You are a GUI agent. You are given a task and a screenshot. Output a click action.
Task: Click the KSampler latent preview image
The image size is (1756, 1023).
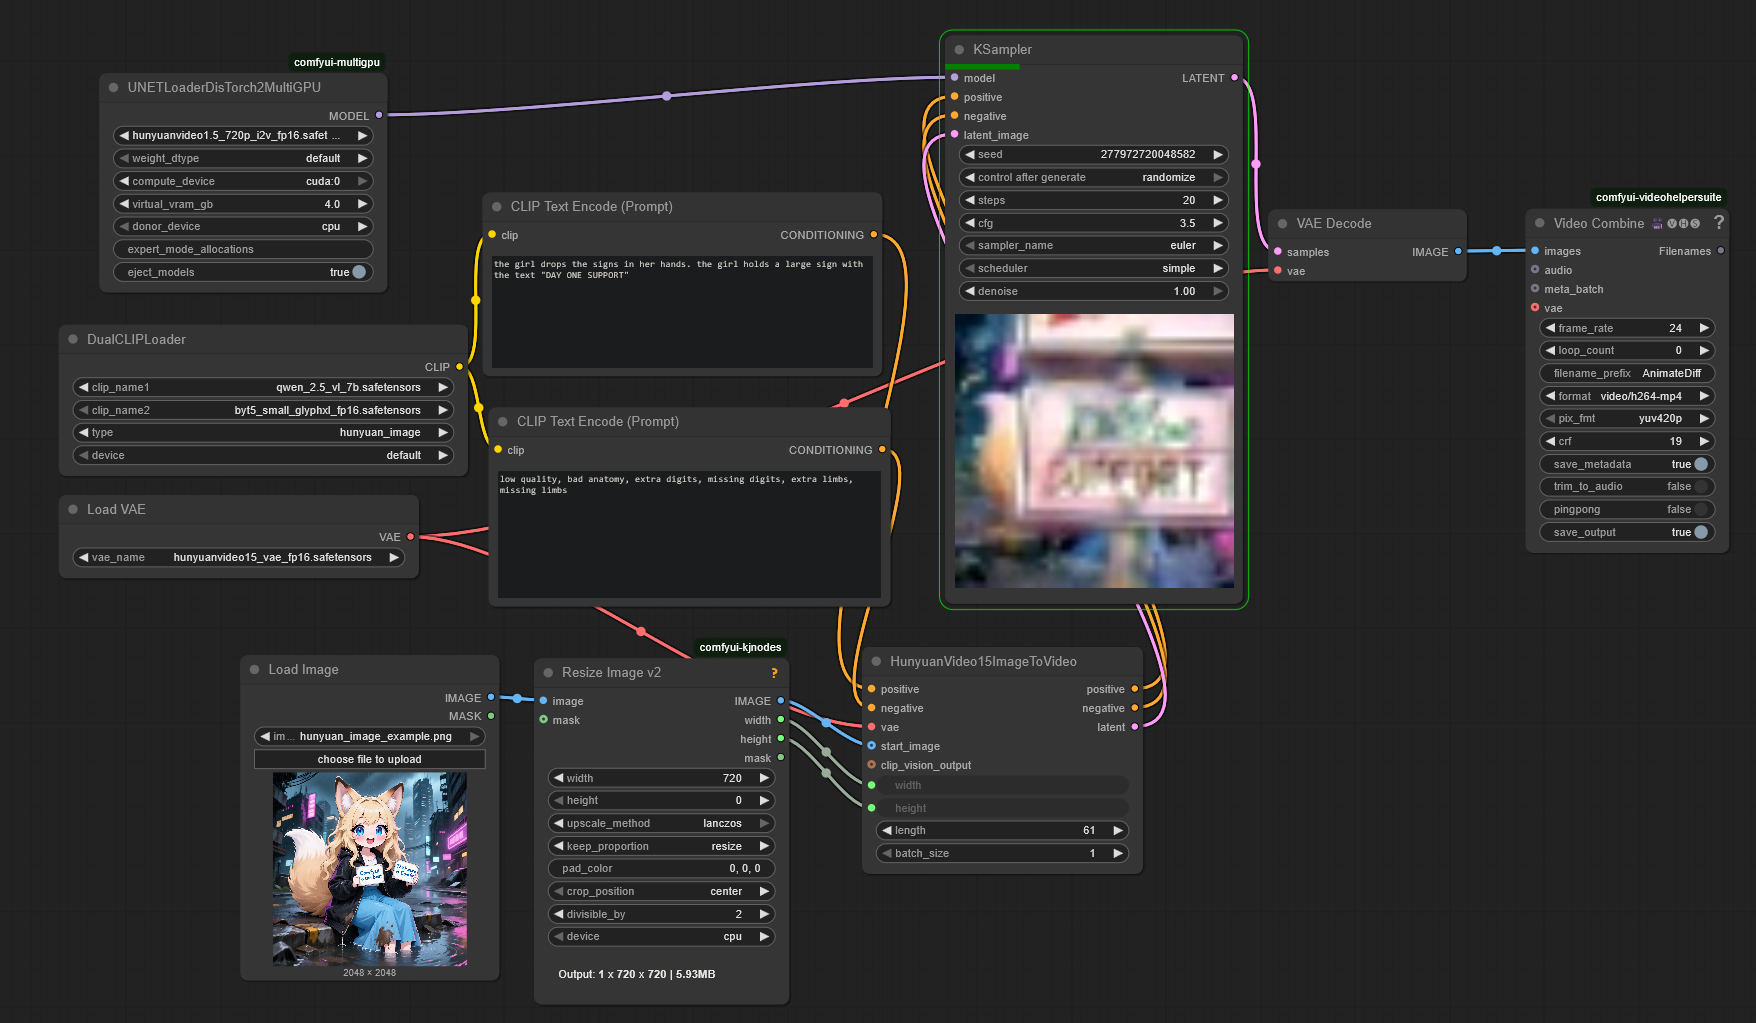pos(1094,451)
